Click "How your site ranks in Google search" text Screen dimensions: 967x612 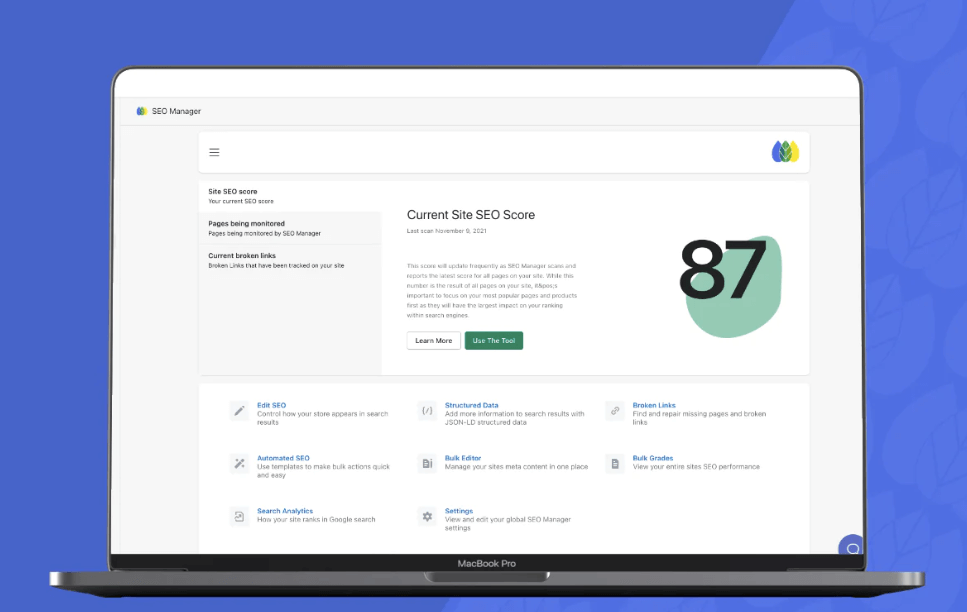316,519
